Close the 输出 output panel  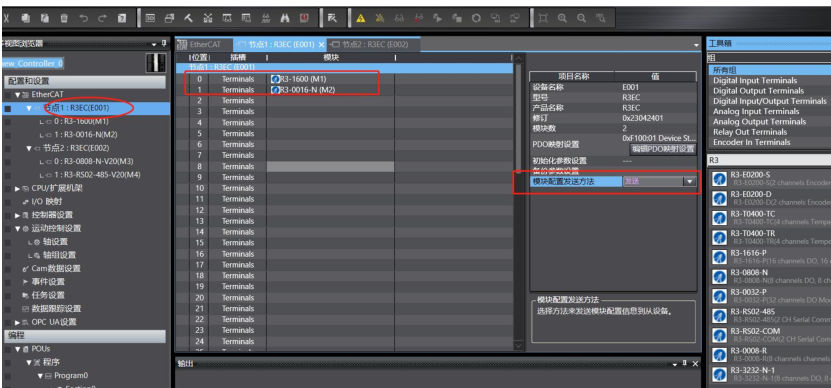(x=695, y=364)
